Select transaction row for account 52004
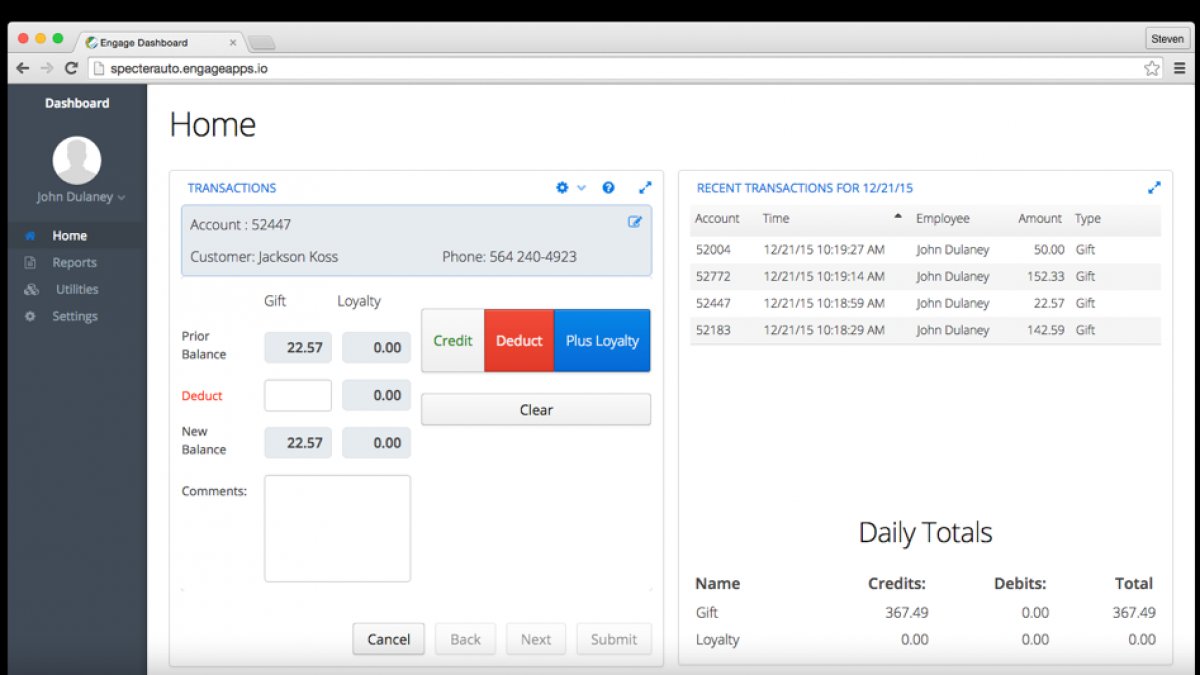This screenshot has width=1200, height=675. tap(925, 250)
